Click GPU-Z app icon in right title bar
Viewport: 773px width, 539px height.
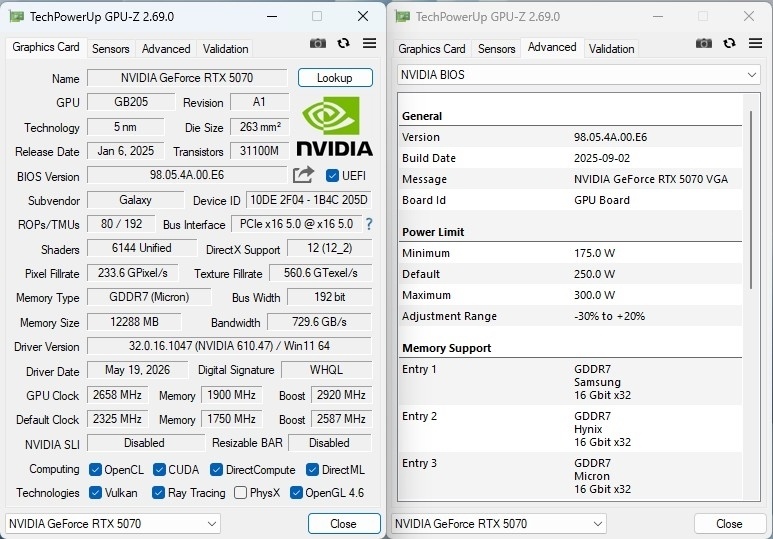pyautogui.click(x=403, y=17)
